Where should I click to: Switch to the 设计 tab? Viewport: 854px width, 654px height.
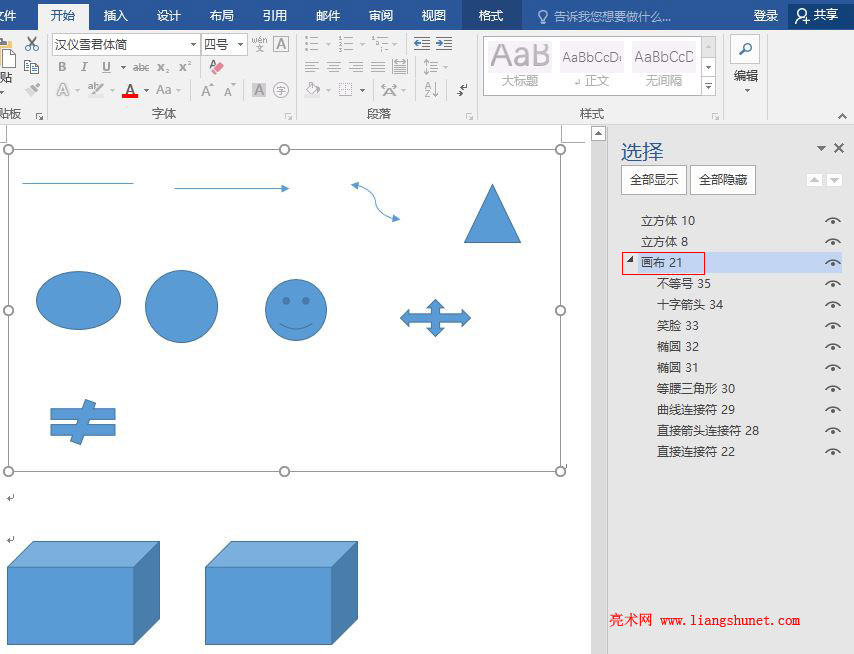click(168, 15)
